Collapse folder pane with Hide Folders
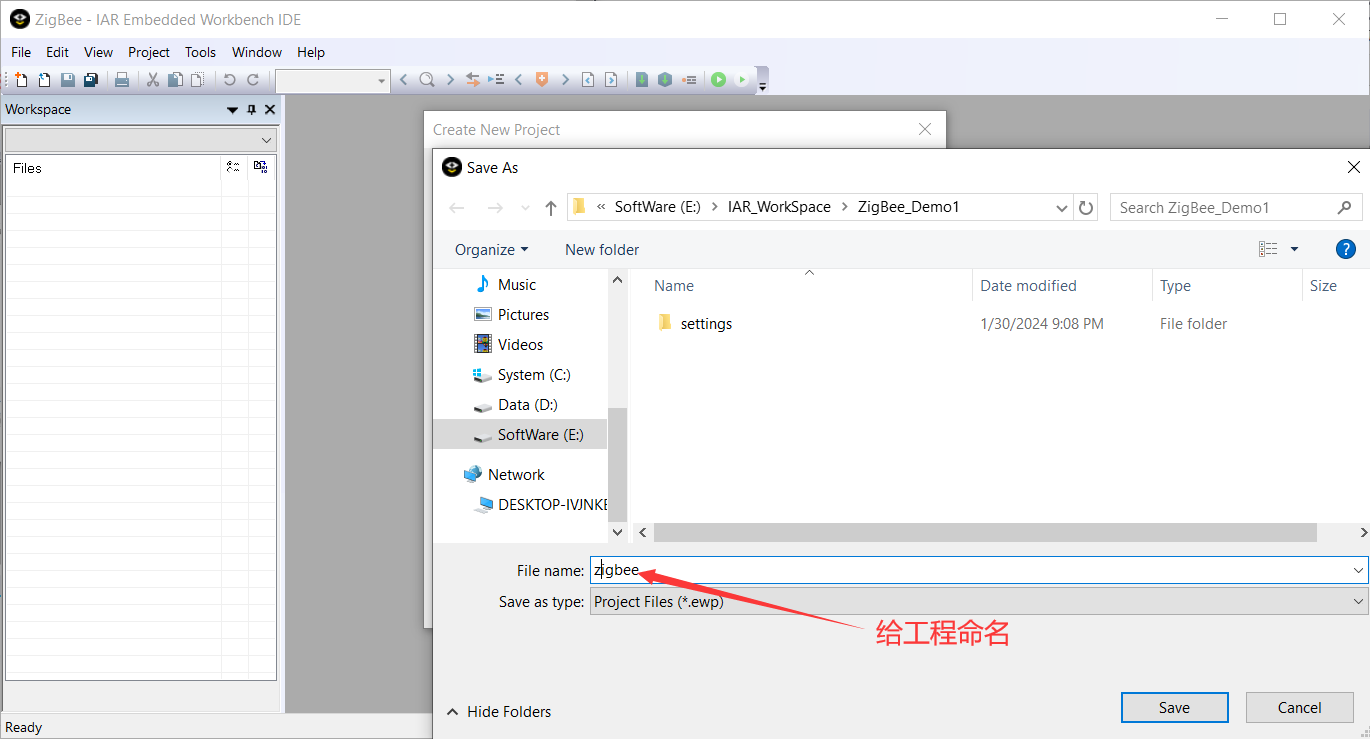The width and height of the screenshot is (1370, 739). click(x=498, y=712)
